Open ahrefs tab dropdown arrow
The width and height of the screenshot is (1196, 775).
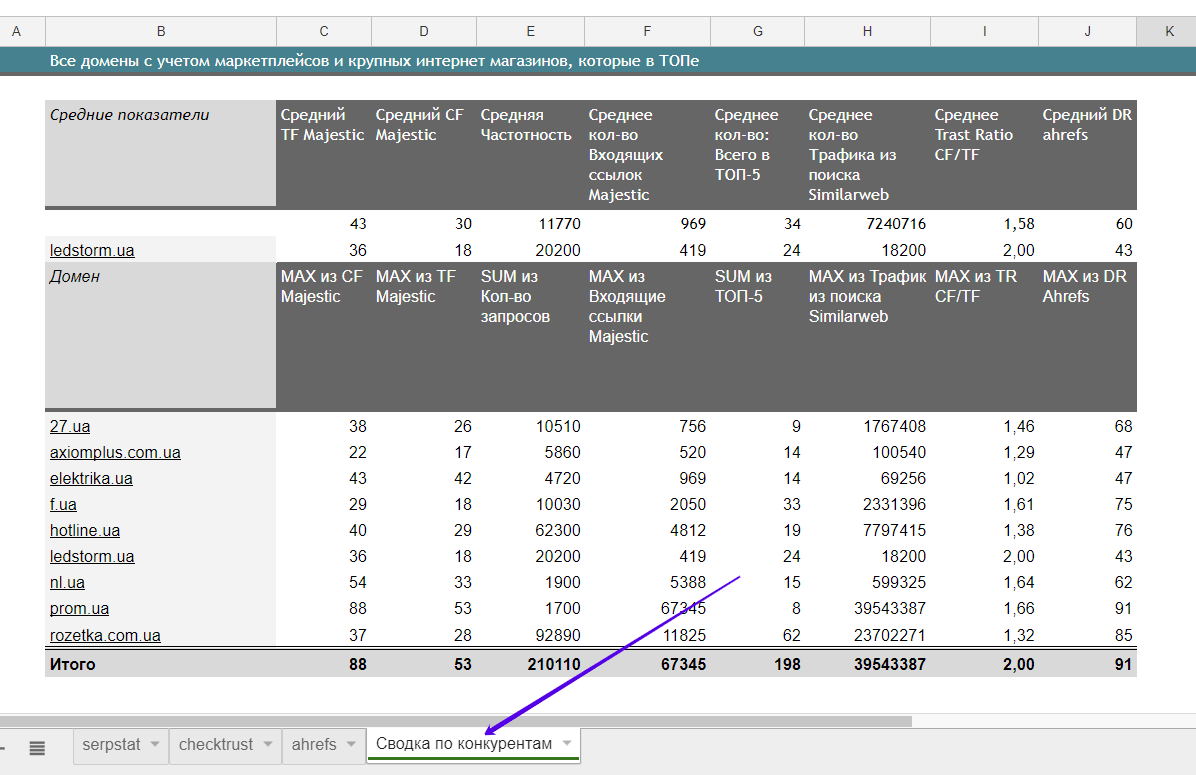[x=350, y=745]
